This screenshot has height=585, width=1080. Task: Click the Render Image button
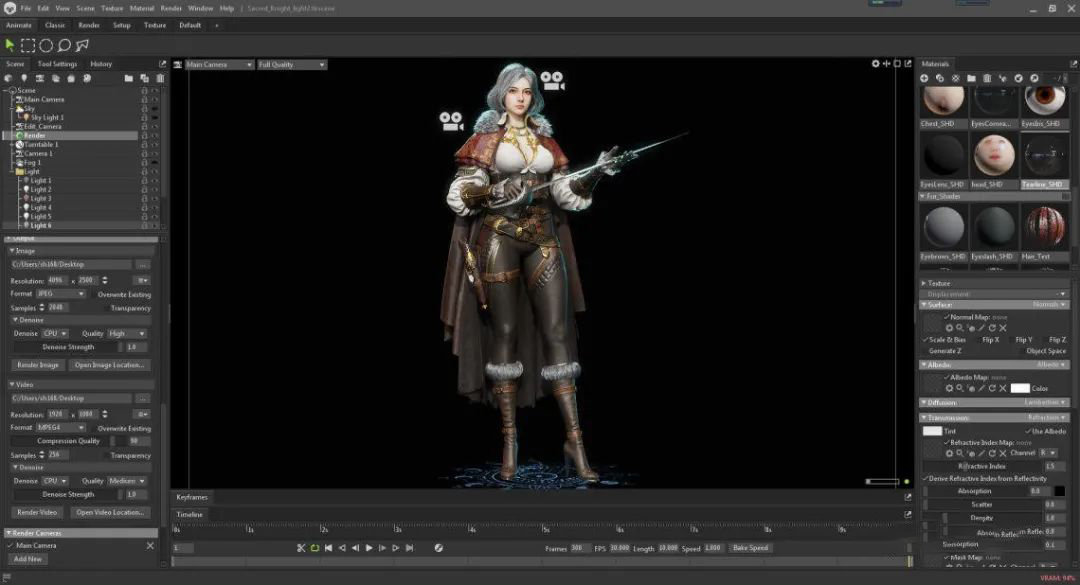[38, 365]
